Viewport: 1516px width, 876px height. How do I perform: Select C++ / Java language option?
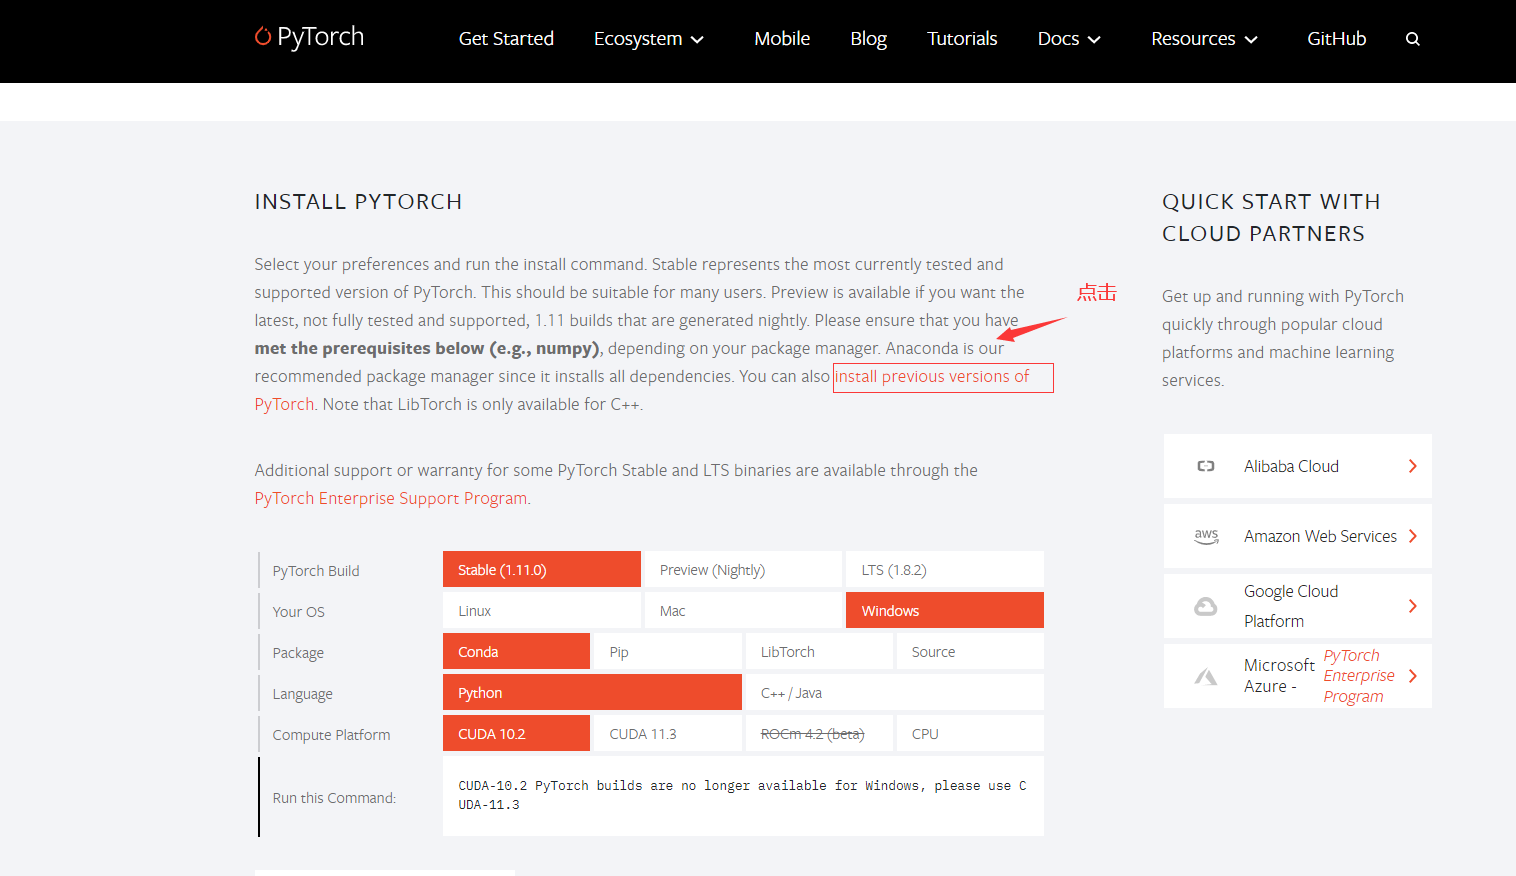click(895, 692)
